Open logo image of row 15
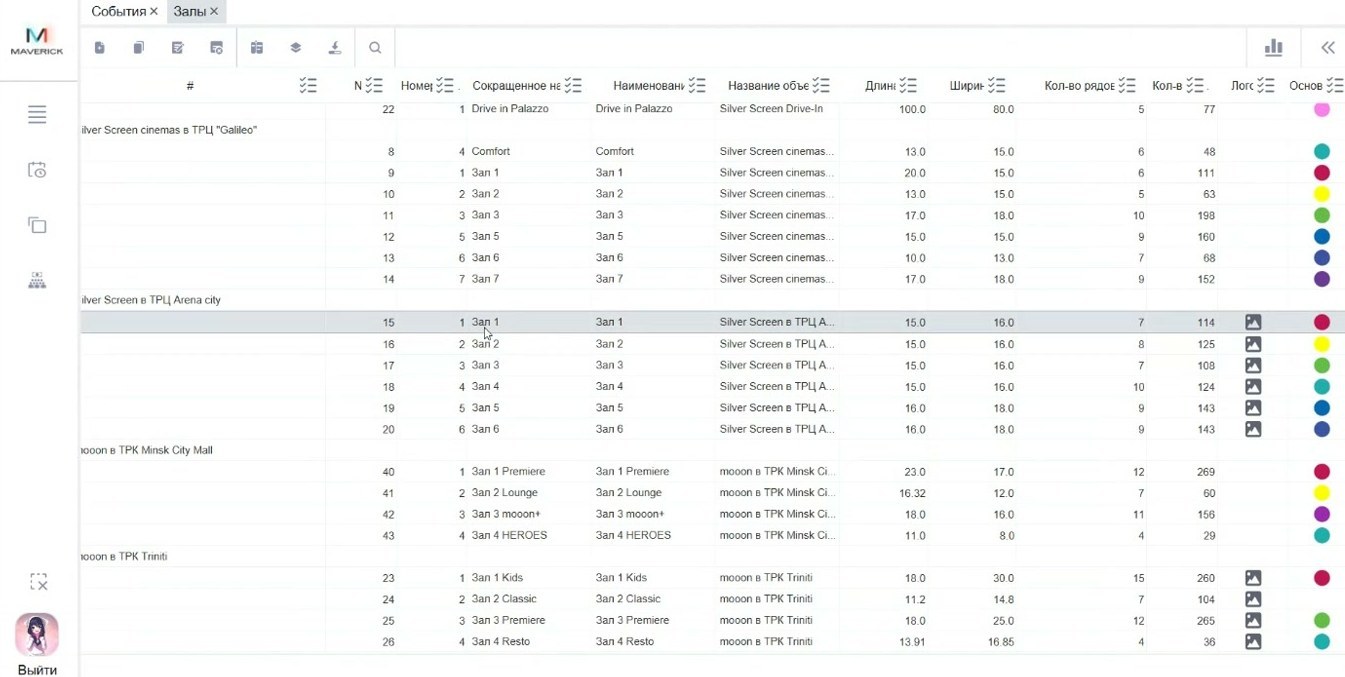 [1253, 322]
